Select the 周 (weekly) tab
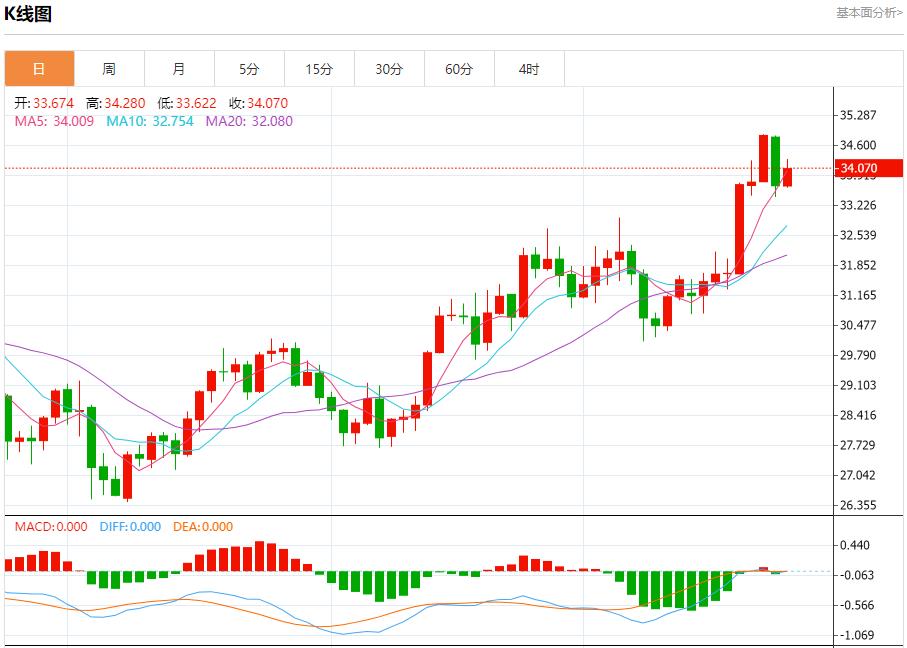The image size is (907, 648). click(109, 69)
